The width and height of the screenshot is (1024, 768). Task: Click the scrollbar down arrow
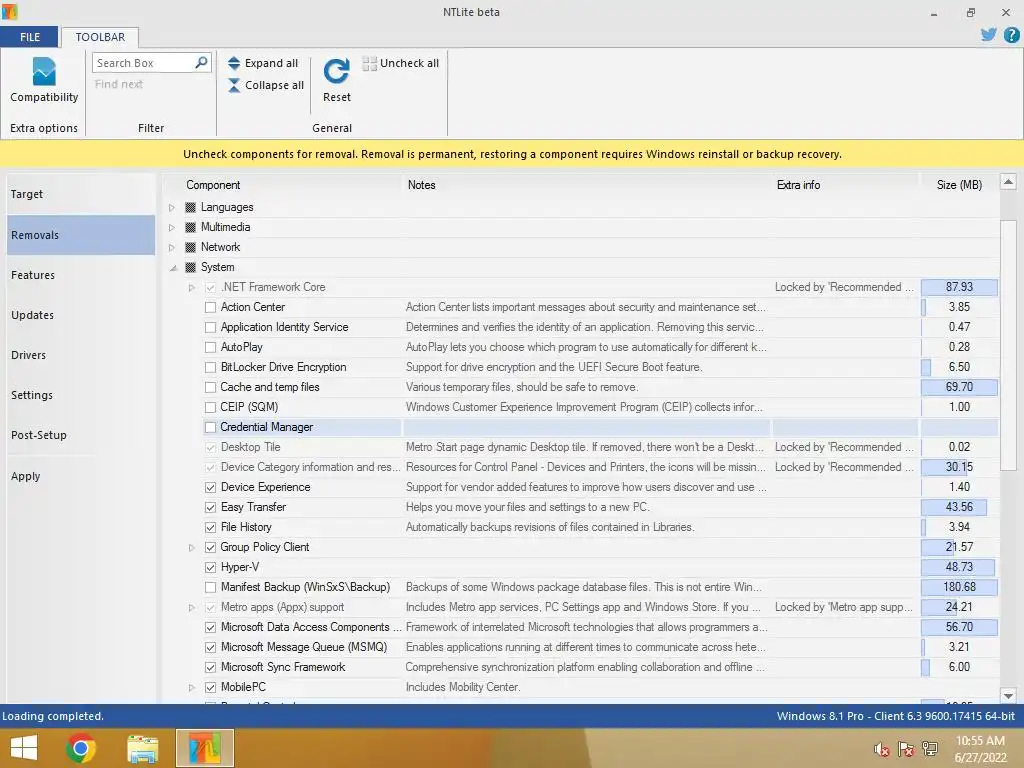1008,696
